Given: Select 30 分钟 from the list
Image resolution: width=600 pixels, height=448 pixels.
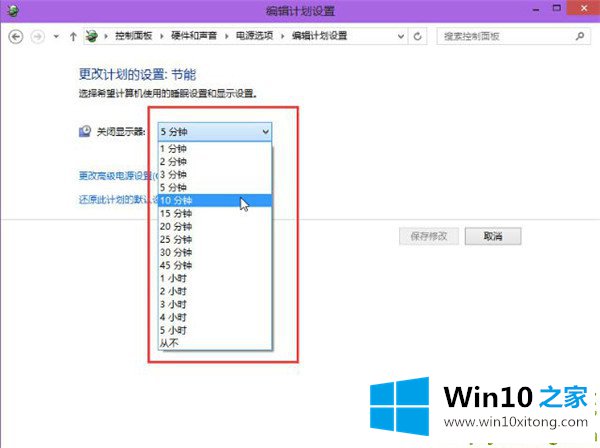Looking at the screenshot, I should click(215, 253).
